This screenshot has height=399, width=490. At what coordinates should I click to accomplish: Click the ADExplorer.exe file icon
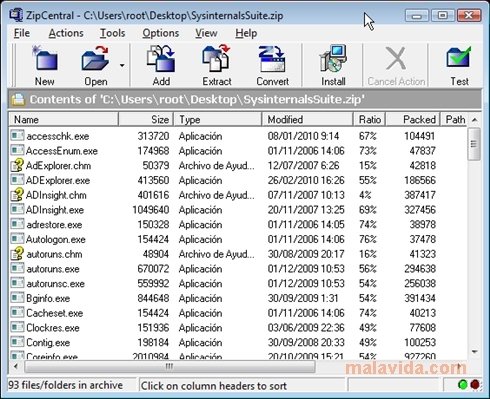pos(17,180)
